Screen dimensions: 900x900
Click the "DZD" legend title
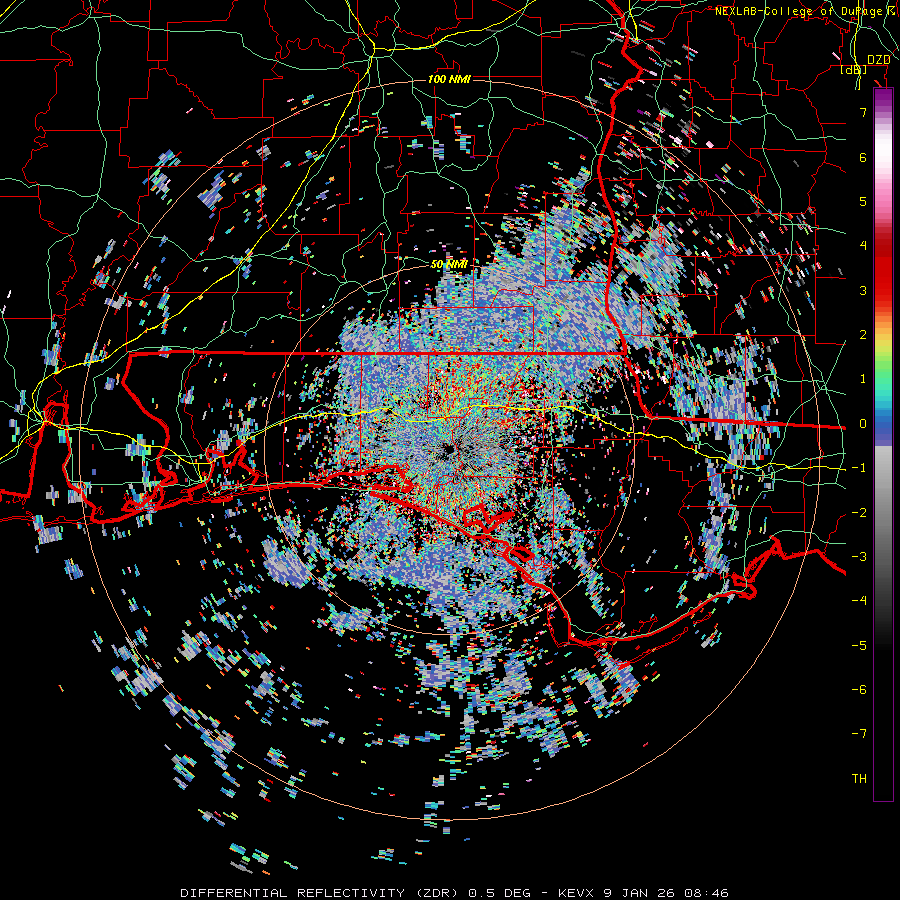click(878, 60)
